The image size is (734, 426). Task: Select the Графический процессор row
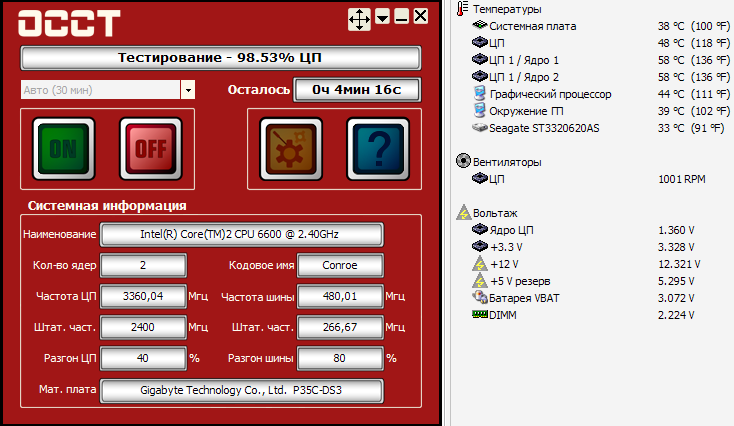[601, 94]
